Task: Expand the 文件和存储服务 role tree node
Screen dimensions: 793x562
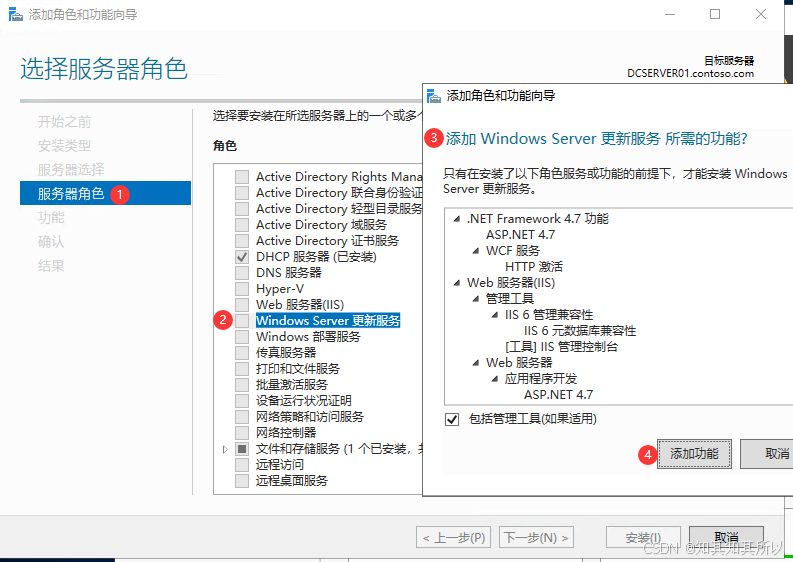Action: click(225, 449)
